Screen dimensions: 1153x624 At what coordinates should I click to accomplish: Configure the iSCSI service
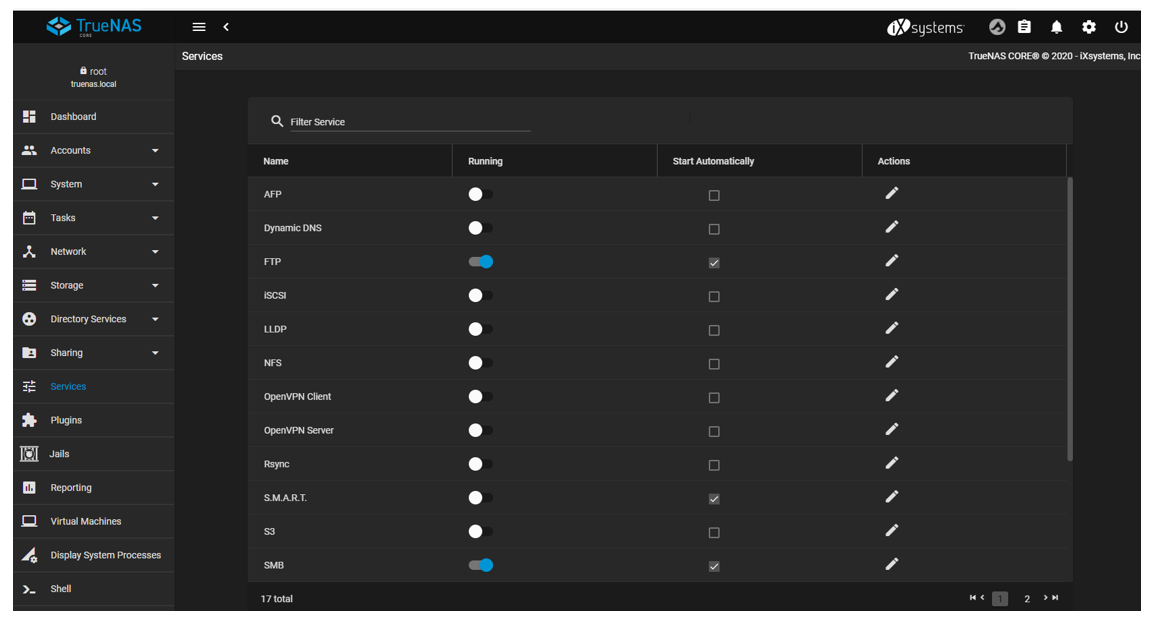pyautogui.click(x=891, y=295)
